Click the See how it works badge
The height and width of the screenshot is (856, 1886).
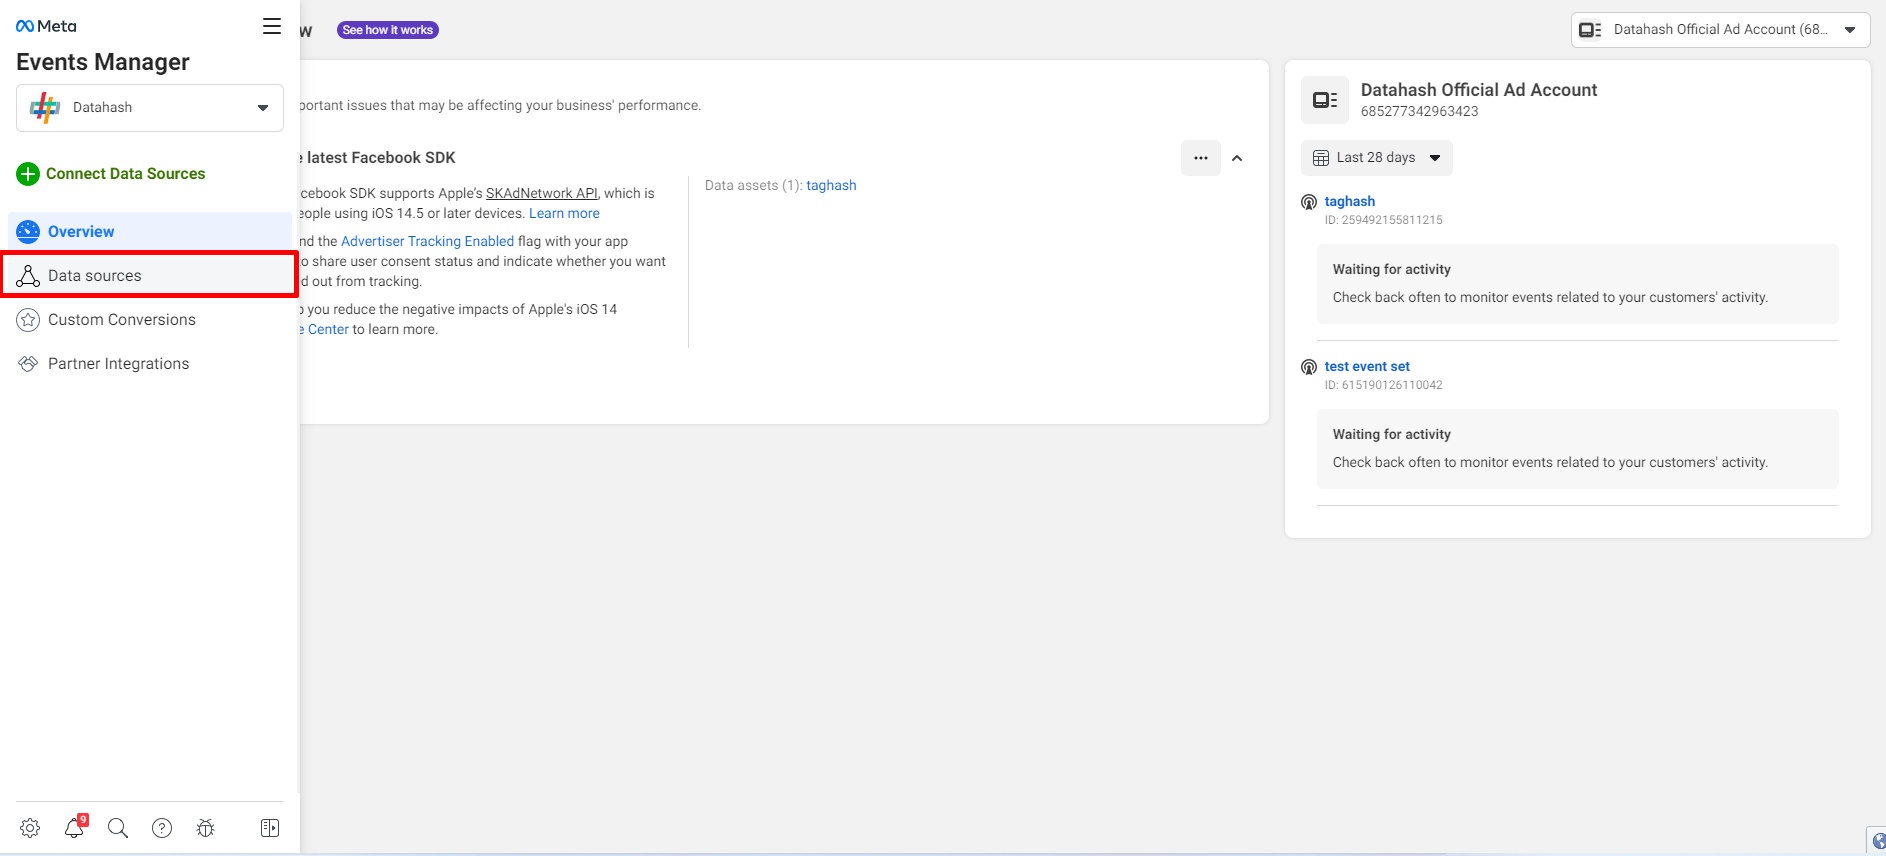pos(388,30)
